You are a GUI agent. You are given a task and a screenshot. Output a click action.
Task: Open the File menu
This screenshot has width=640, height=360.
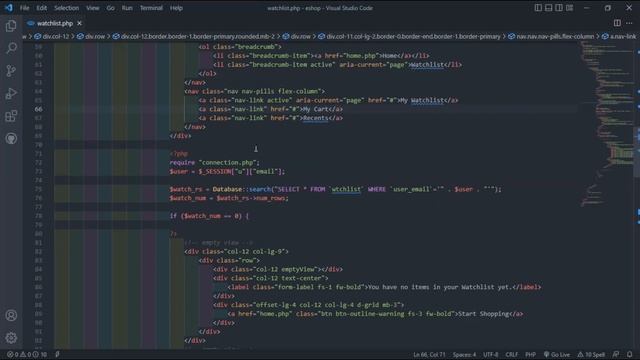click(24, 8)
